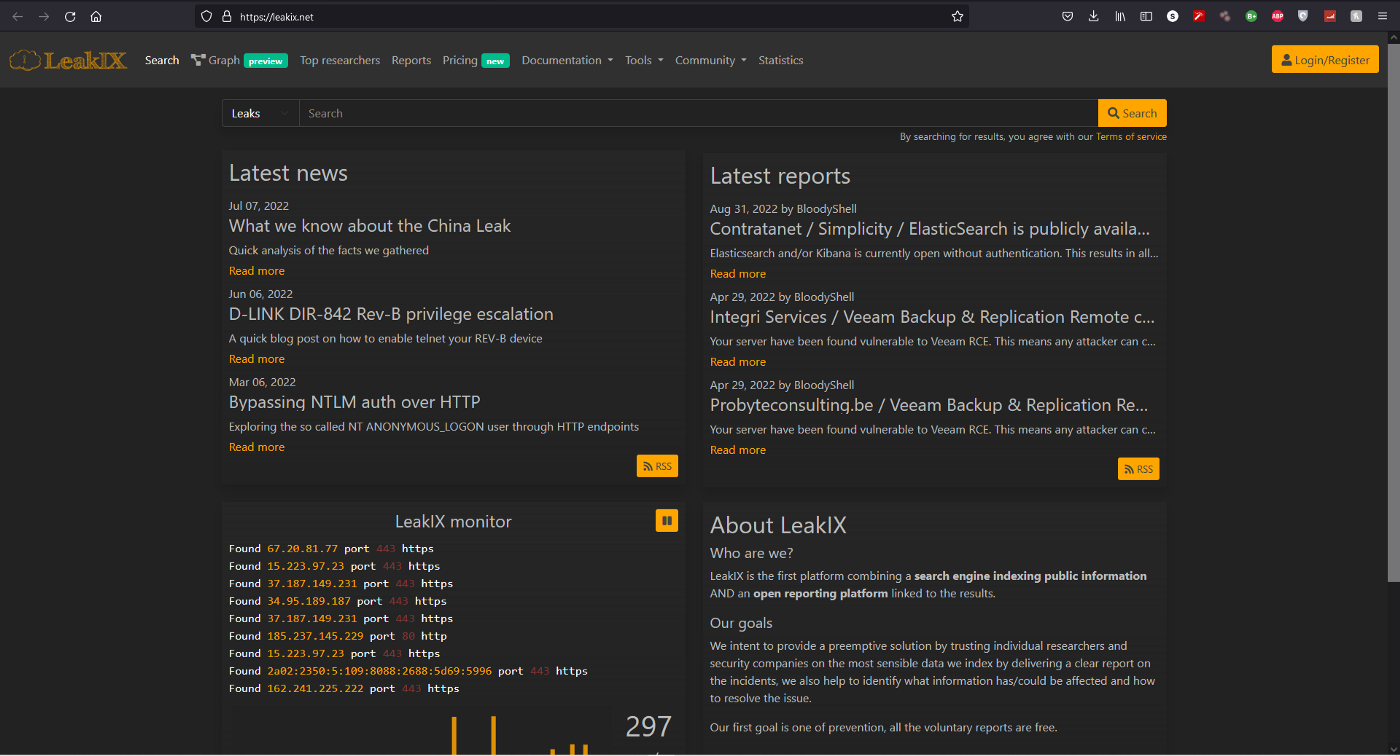Screen dimensions: 1400x756
Task: Open the Library bookshelf icon
Action: (x=1121, y=16)
